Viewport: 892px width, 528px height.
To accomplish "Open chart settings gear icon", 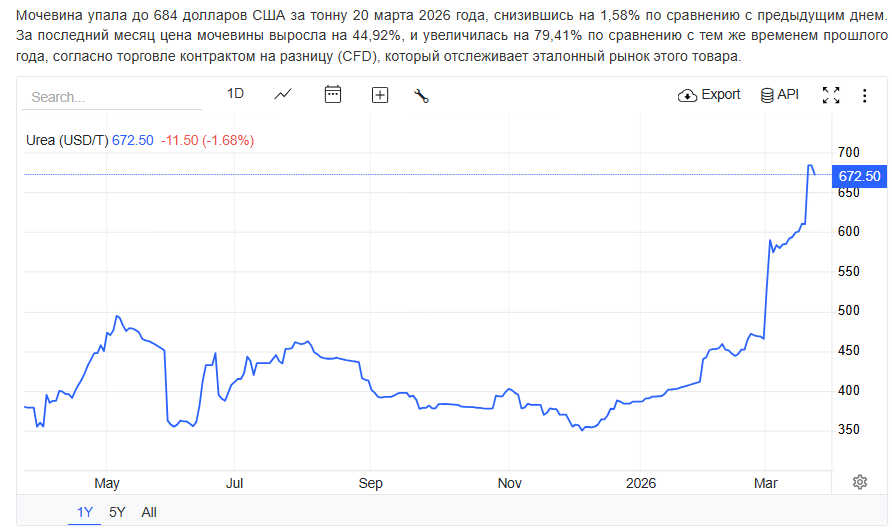I will [859, 482].
